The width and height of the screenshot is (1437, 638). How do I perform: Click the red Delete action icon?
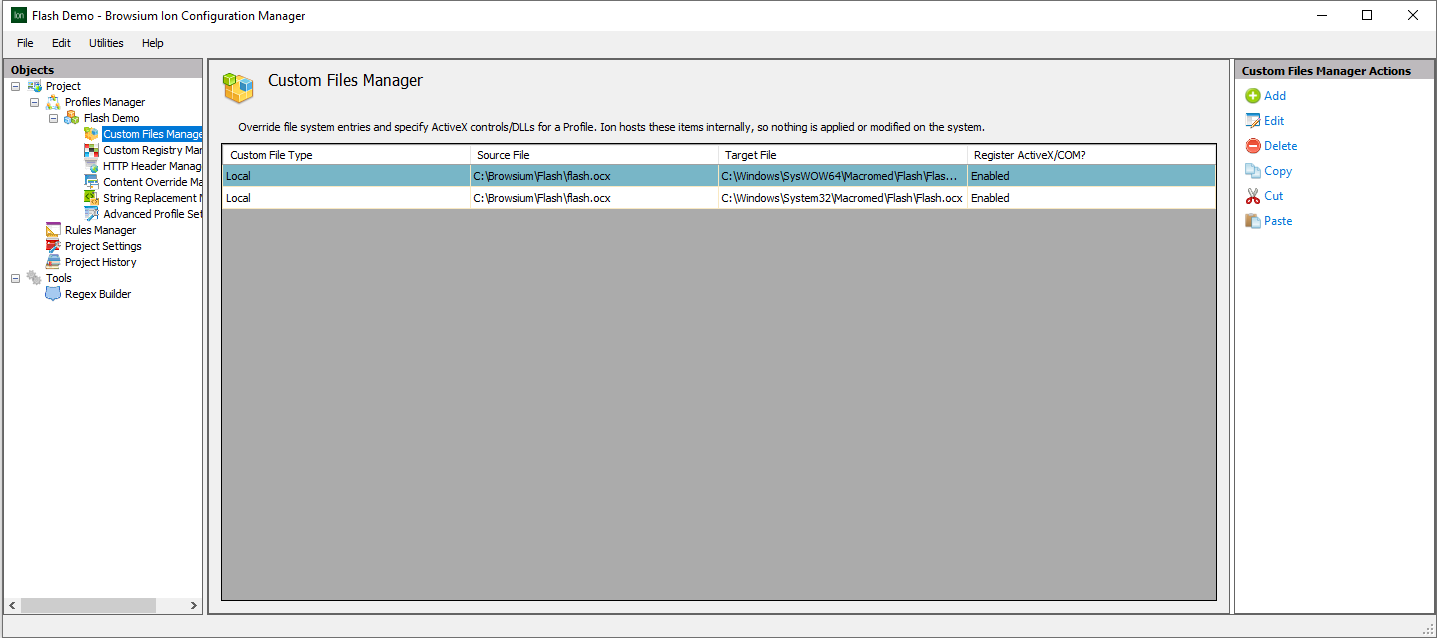1252,146
